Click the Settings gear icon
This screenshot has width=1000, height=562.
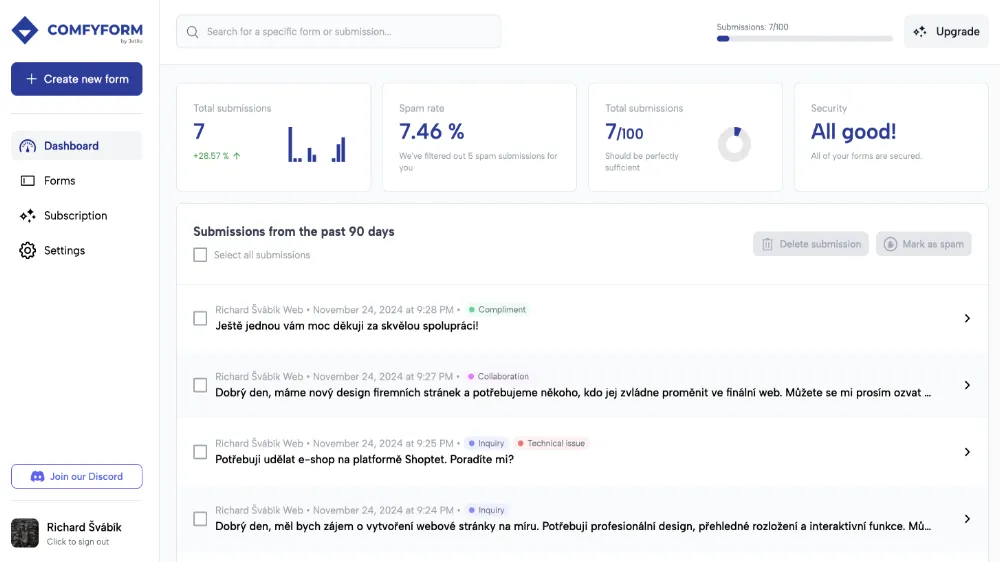tap(28, 251)
